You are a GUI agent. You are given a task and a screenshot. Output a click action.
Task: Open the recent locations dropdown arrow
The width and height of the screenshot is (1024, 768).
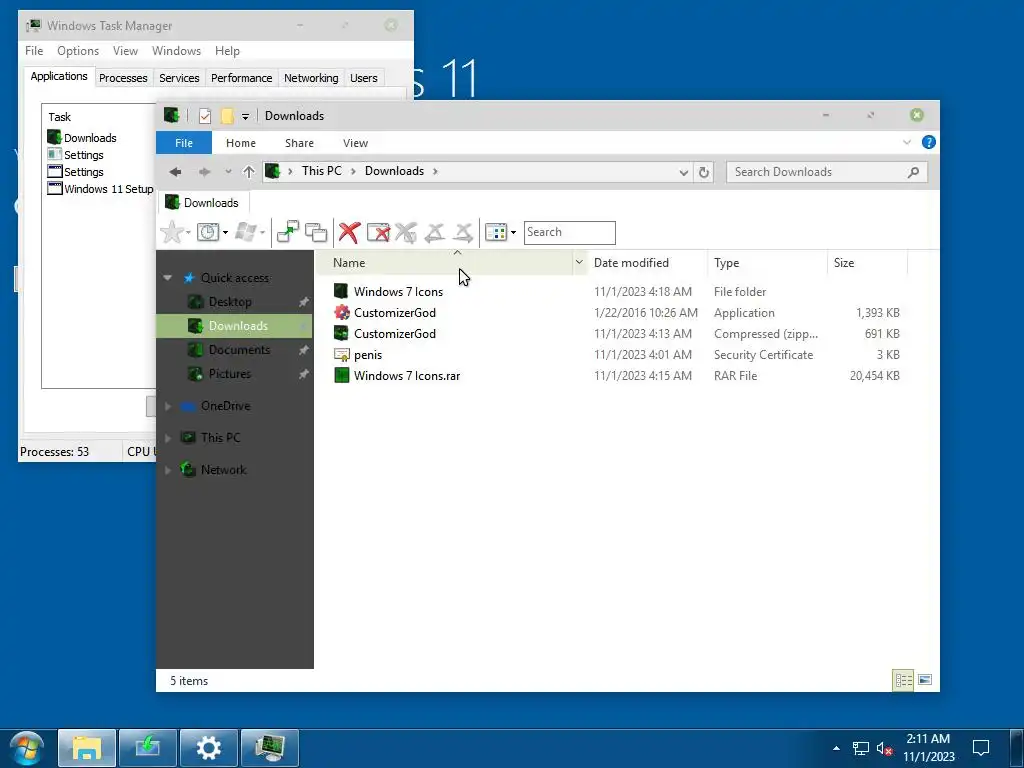tap(228, 172)
